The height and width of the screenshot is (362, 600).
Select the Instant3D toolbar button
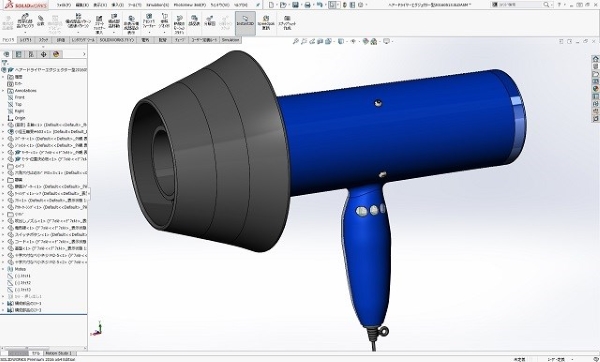pos(245,23)
